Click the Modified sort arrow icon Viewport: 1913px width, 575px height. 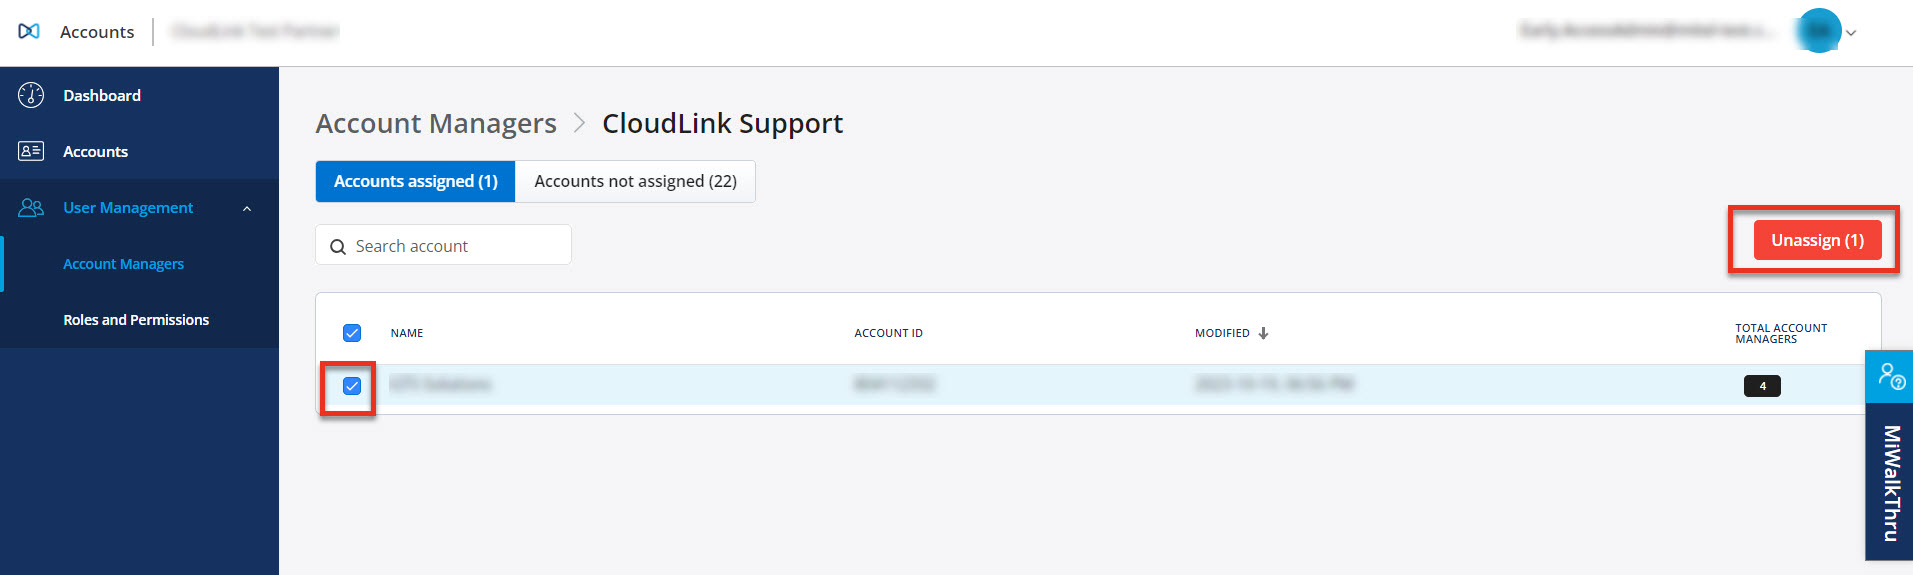(1263, 333)
